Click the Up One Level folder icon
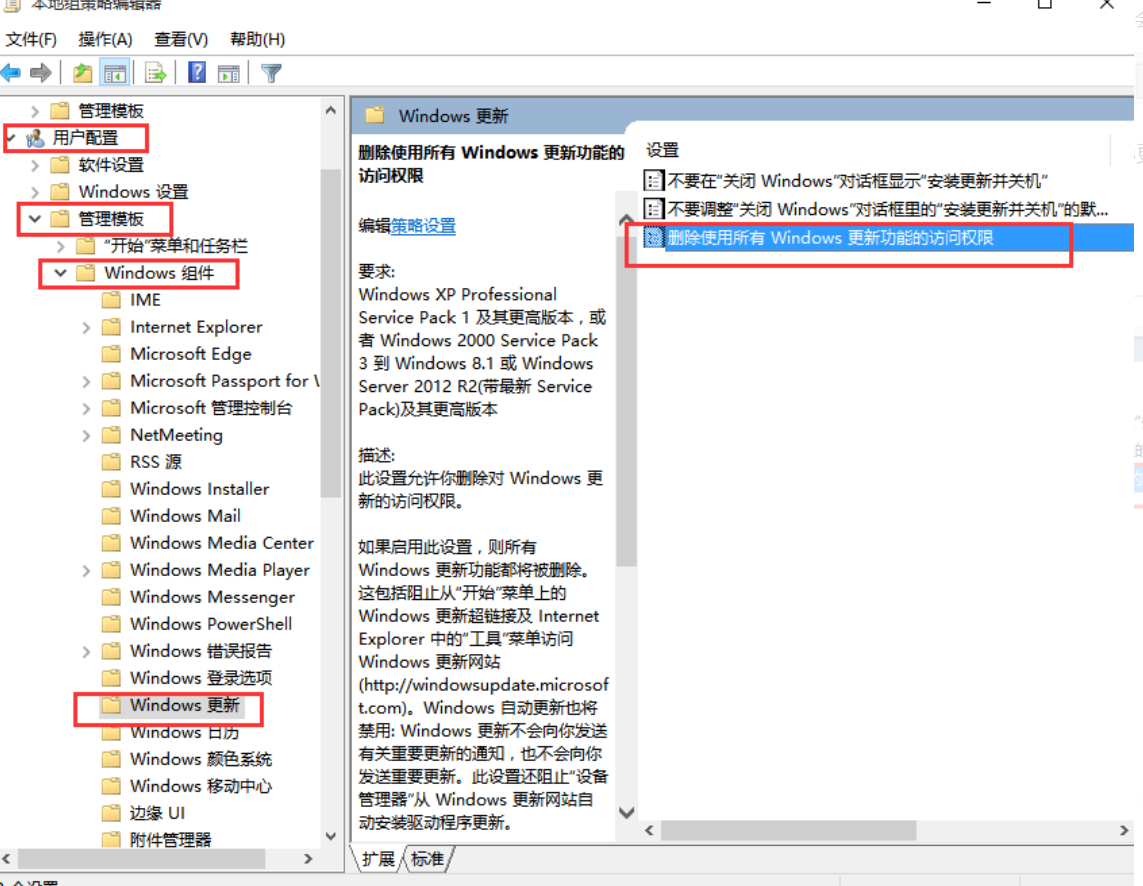 click(x=83, y=73)
